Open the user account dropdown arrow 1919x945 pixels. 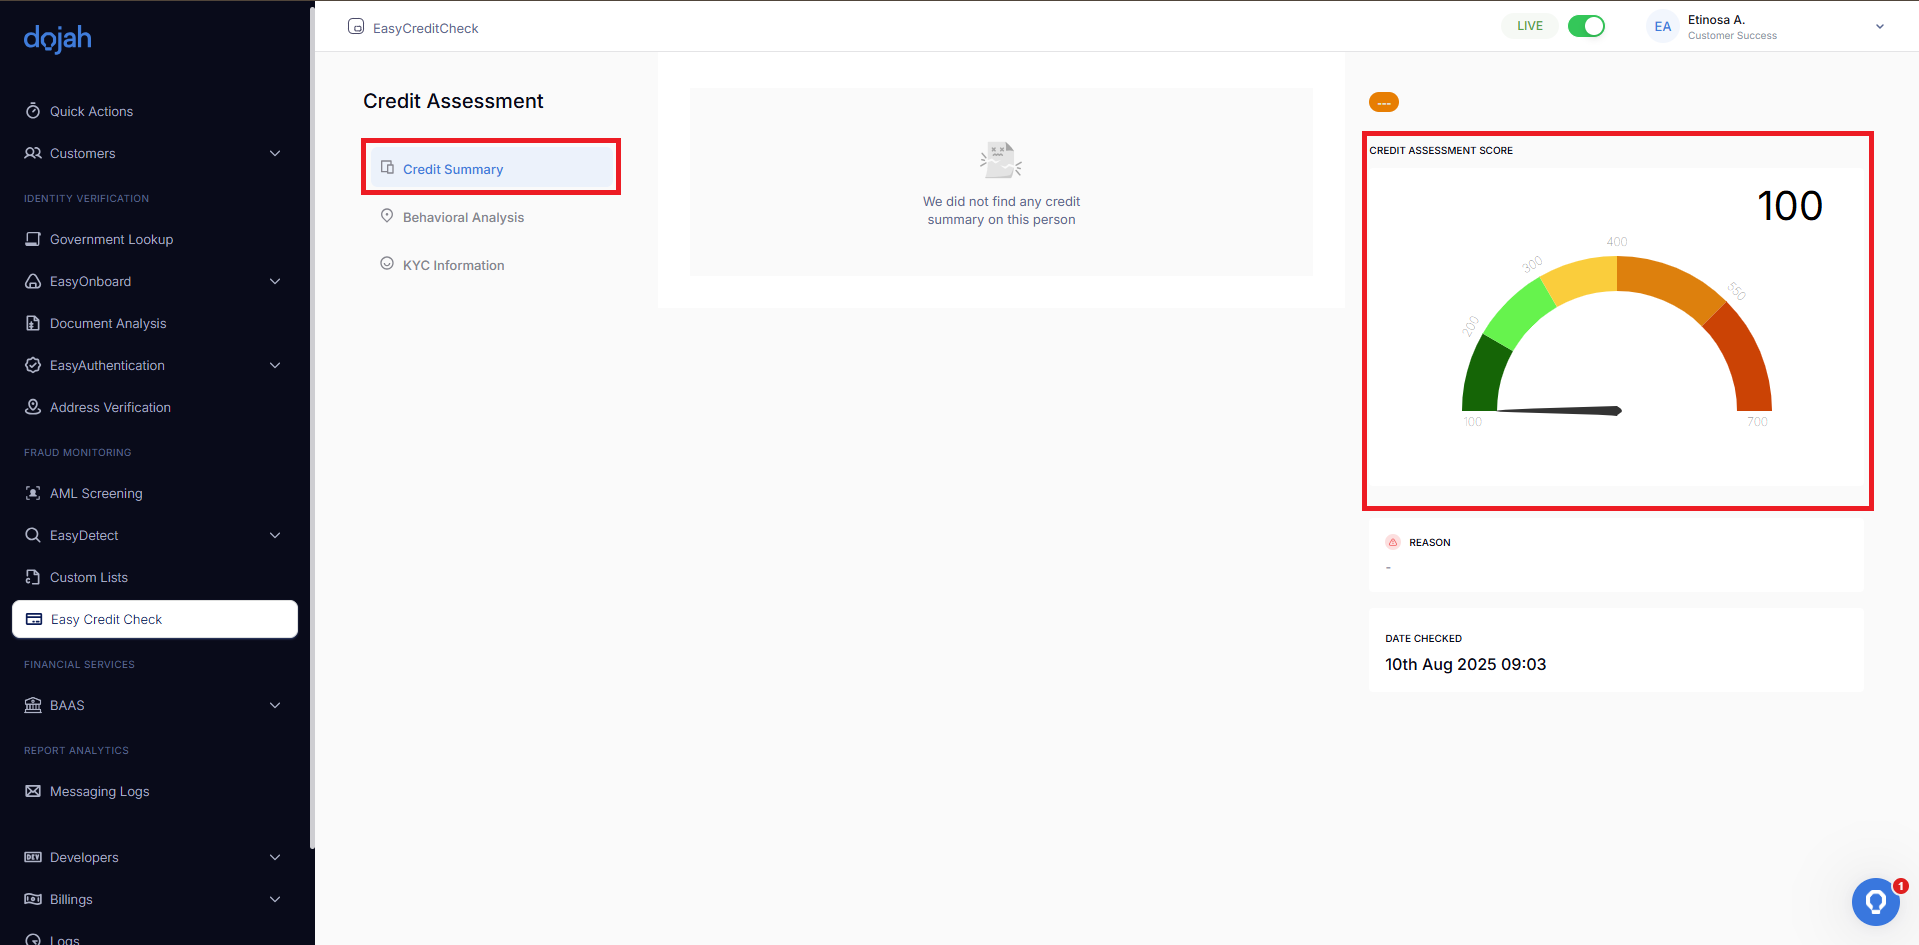coord(1880,27)
